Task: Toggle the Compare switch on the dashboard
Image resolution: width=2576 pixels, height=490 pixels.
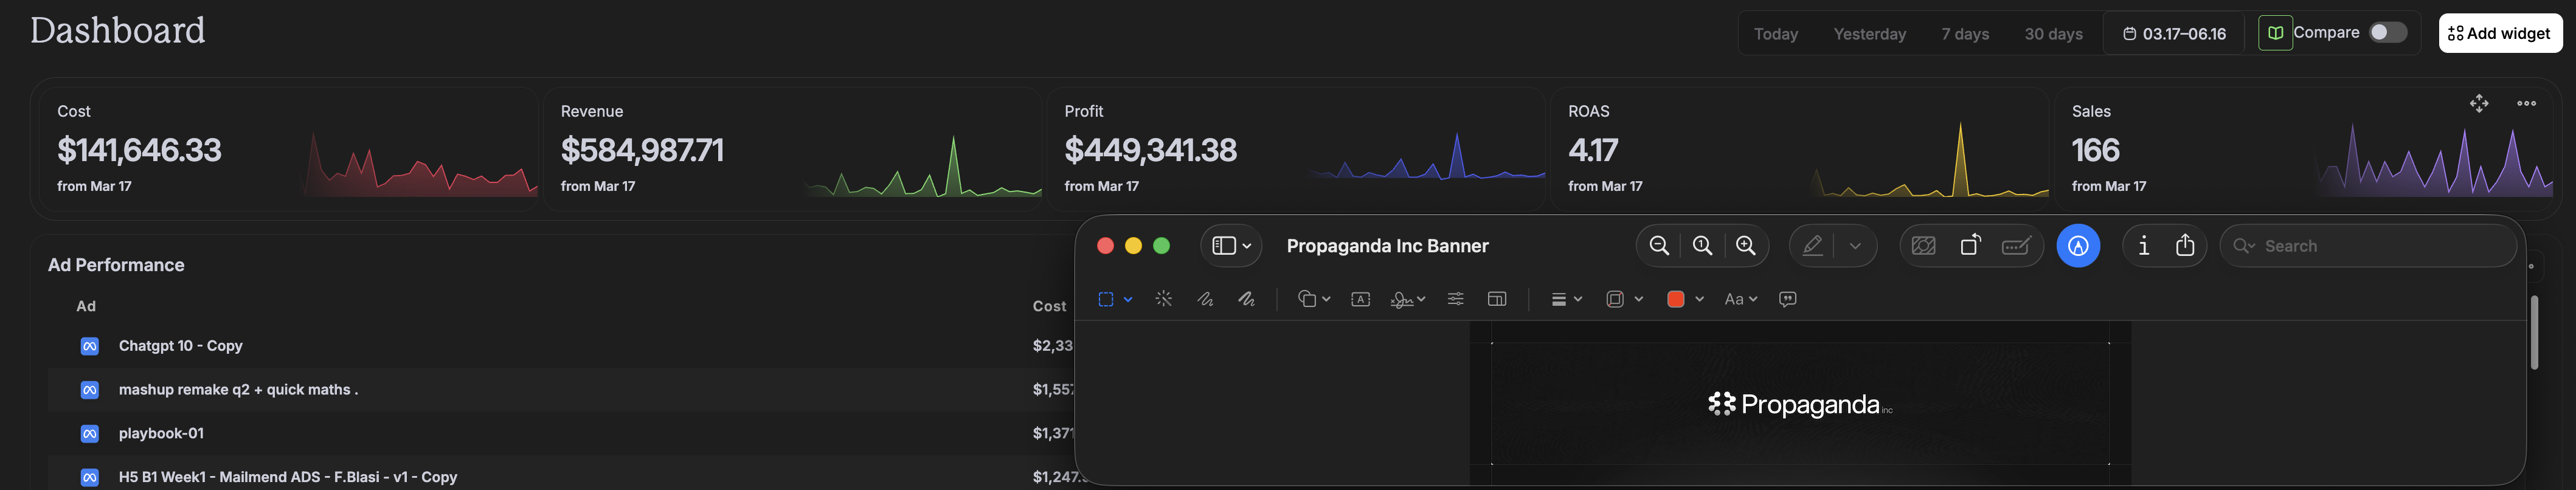Action: (2388, 33)
